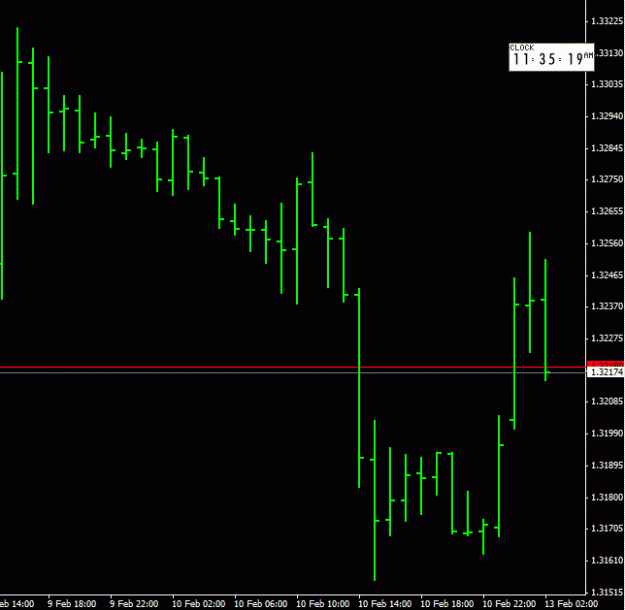
Task: Click the 1.32940 price axis label
Action: point(607,116)
